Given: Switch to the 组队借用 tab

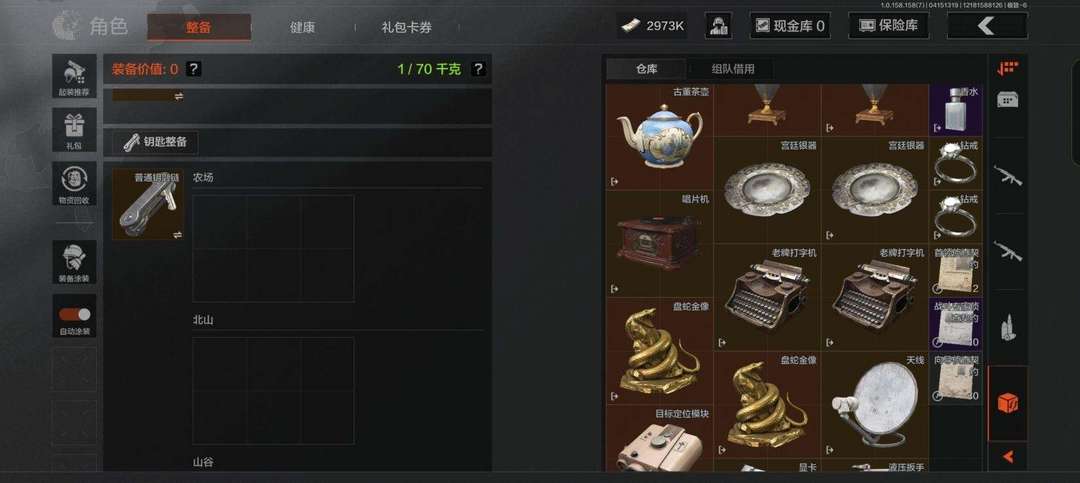Looking at the screenshot, I should click(732, 69).
